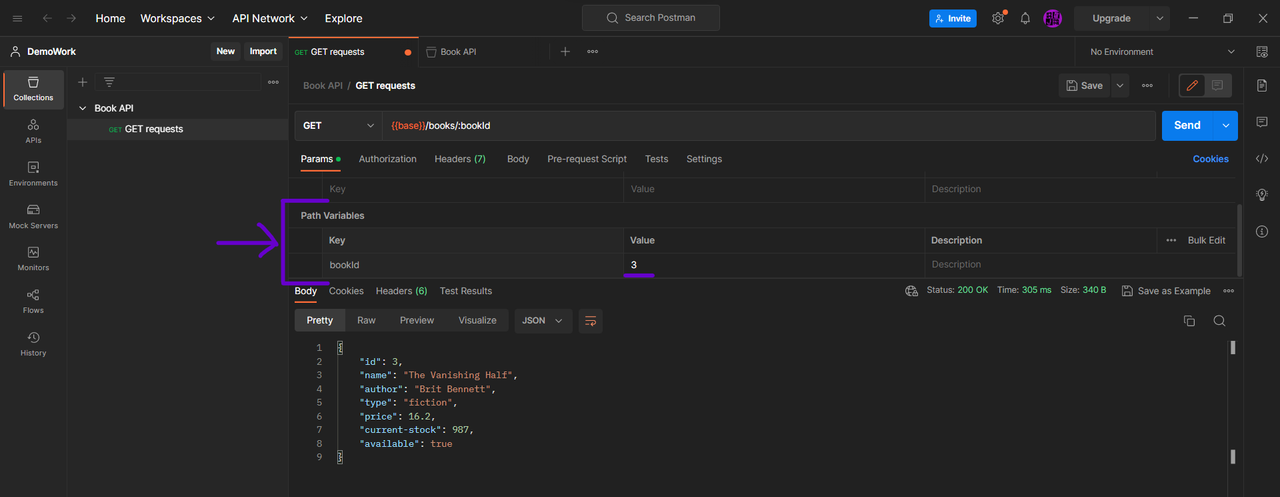Click the Save button
The image size is (1280, 497).
click(x=1085, y=86)
